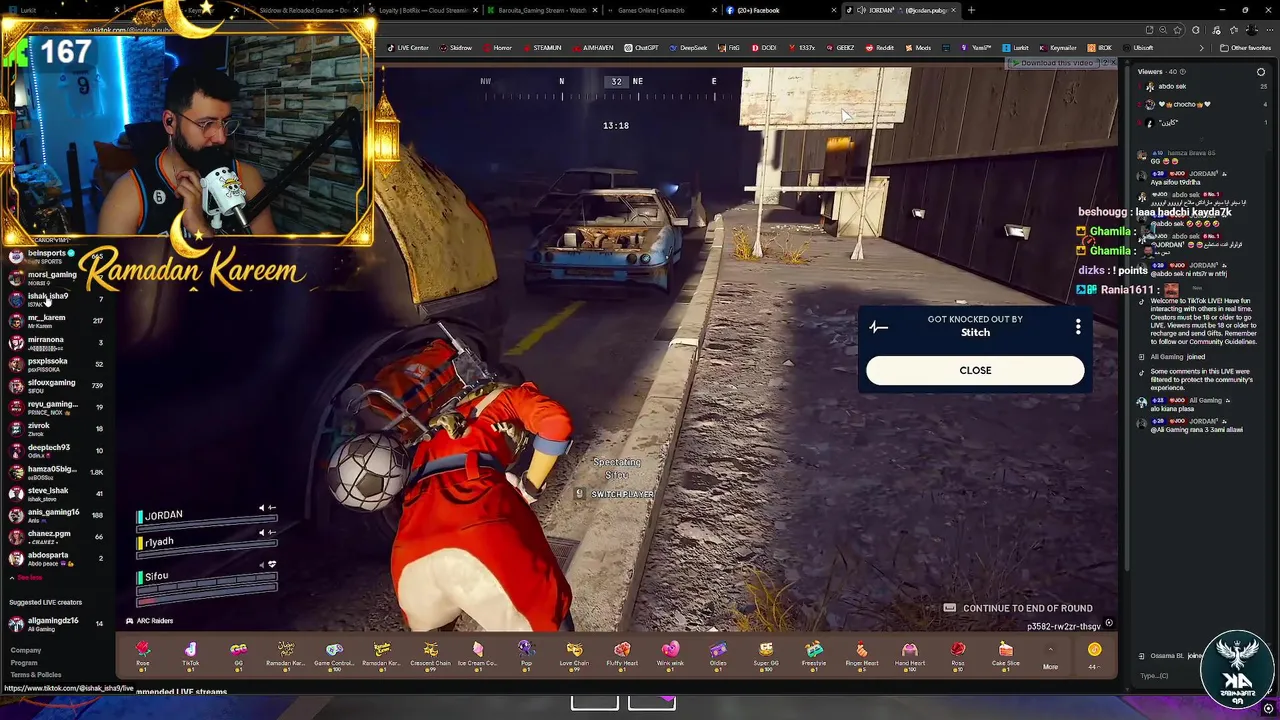Send the Cake Slice gift
The width and height of the screenshot is (1280, 720).
click(x=1006, y=654)
